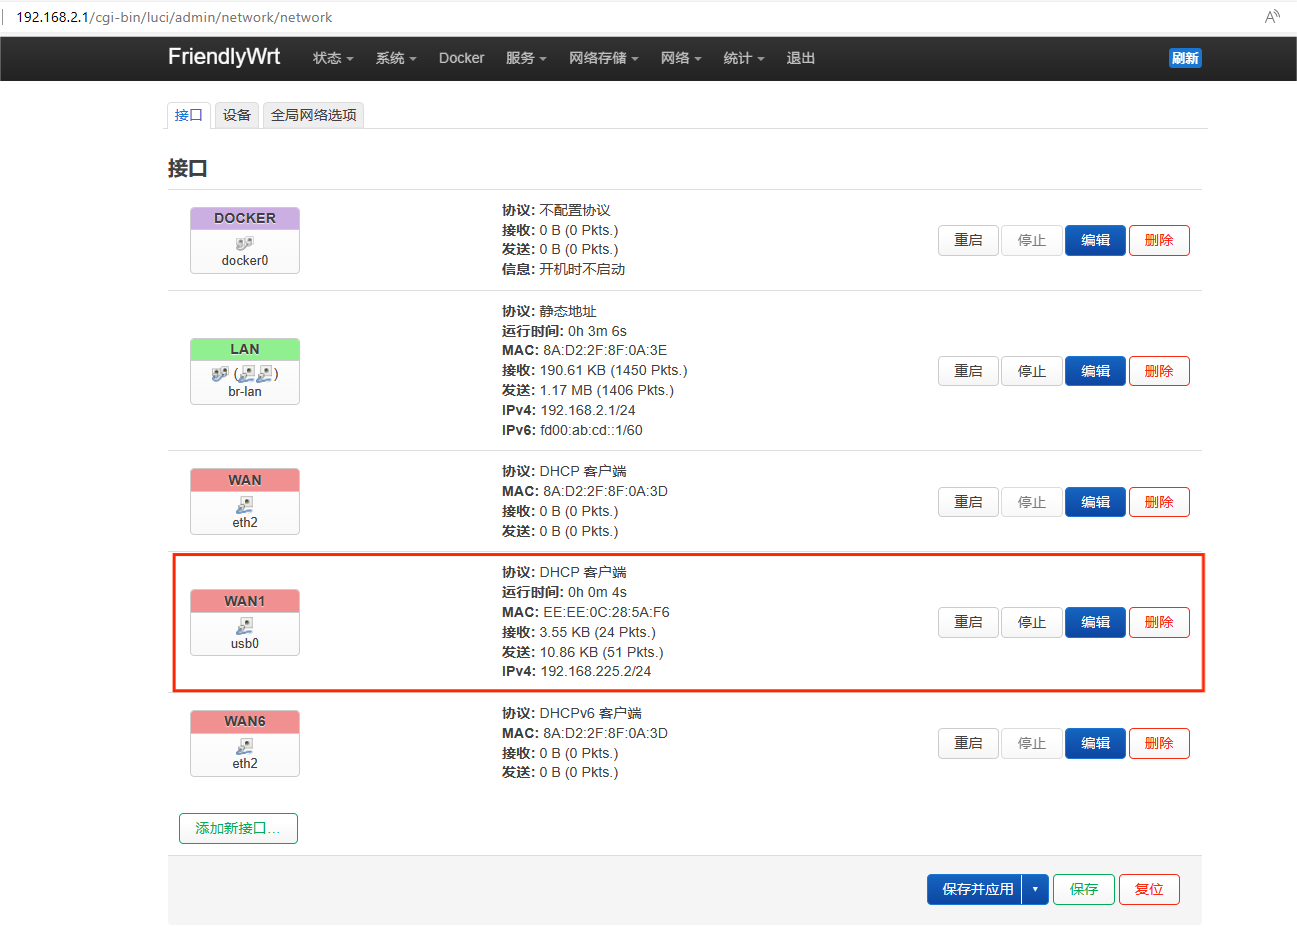The height and width of the screenshot is (932, 1297).
Task: Edit the WAN1 usb0 interface
Action: coord(1095,622)
